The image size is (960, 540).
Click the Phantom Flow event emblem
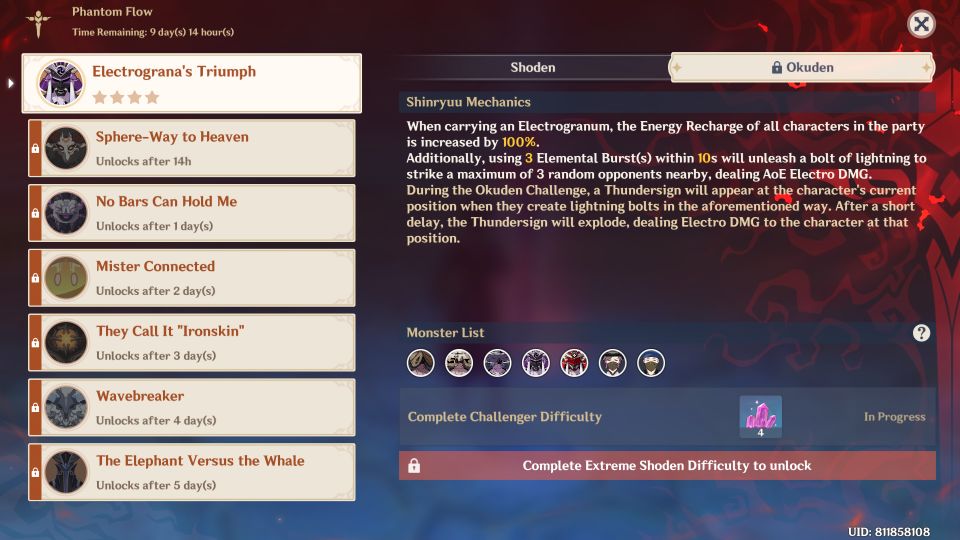pos(38,23)
